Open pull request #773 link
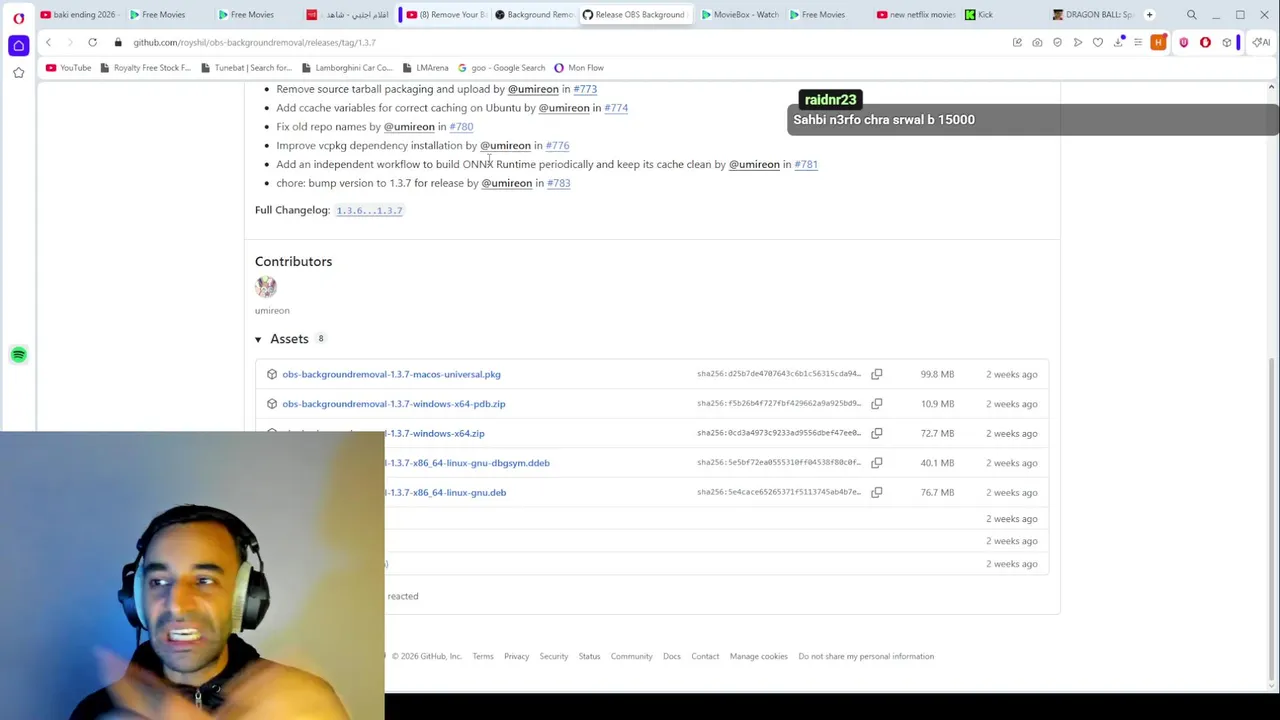 pos(585,89)
